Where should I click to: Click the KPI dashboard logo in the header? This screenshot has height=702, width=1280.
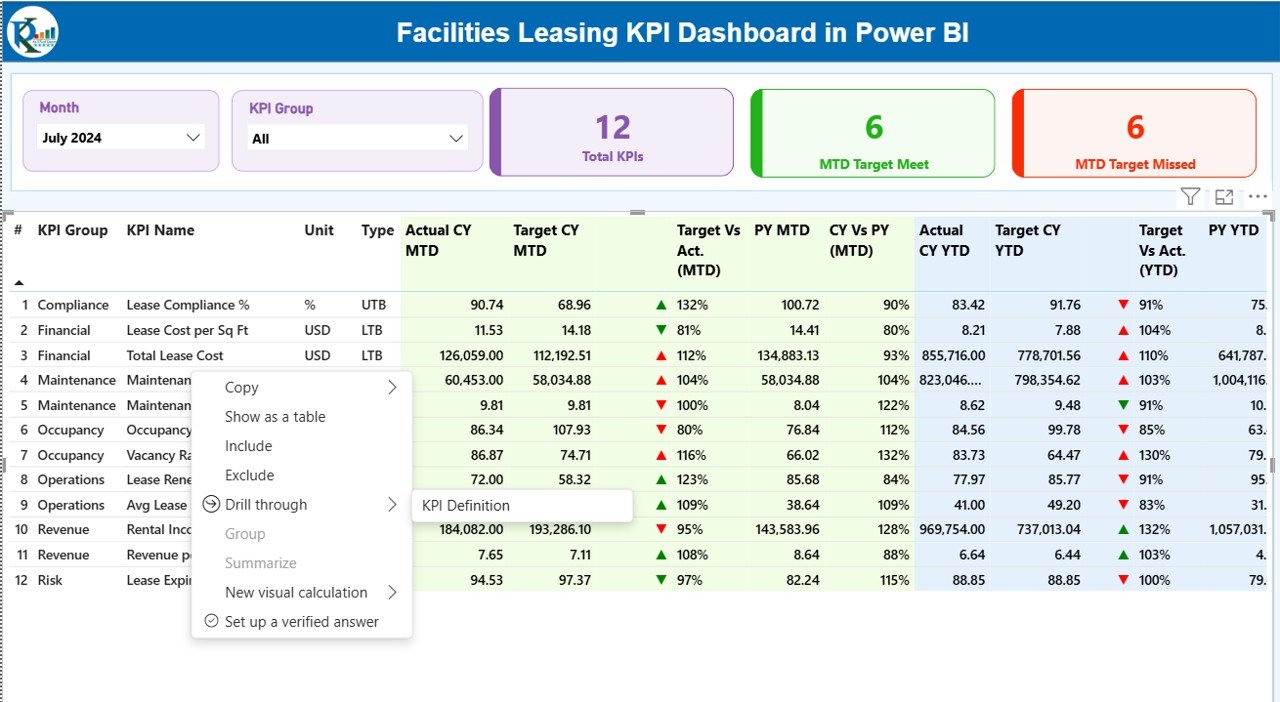(33, 31)
